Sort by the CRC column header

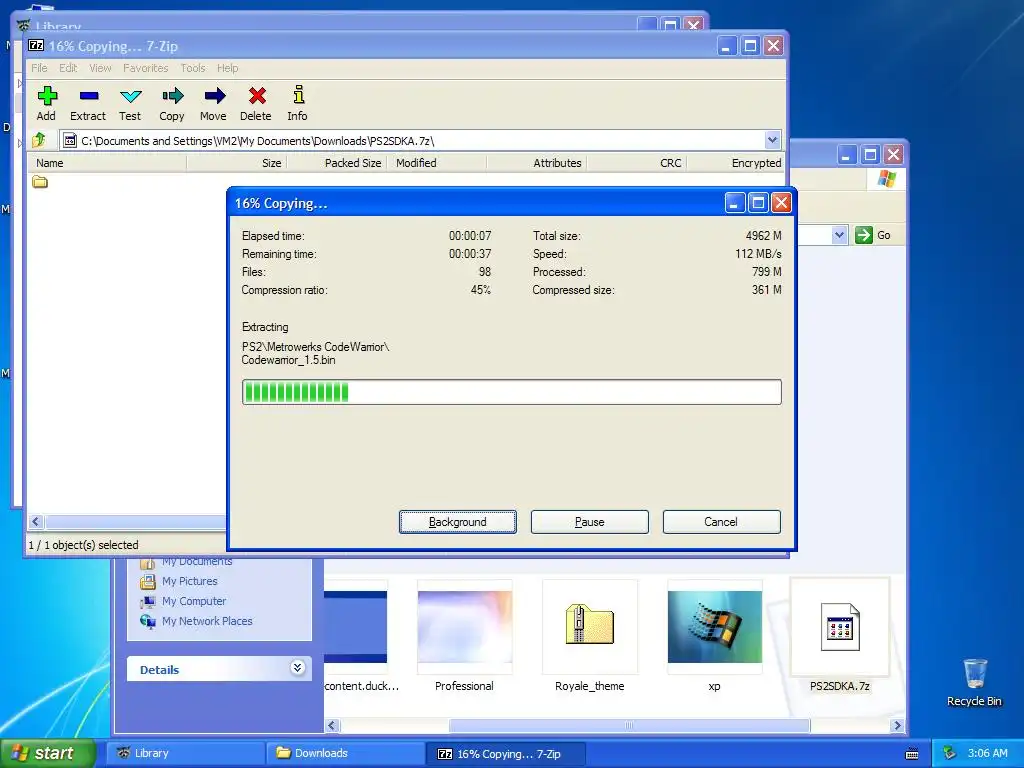(637, 163)
